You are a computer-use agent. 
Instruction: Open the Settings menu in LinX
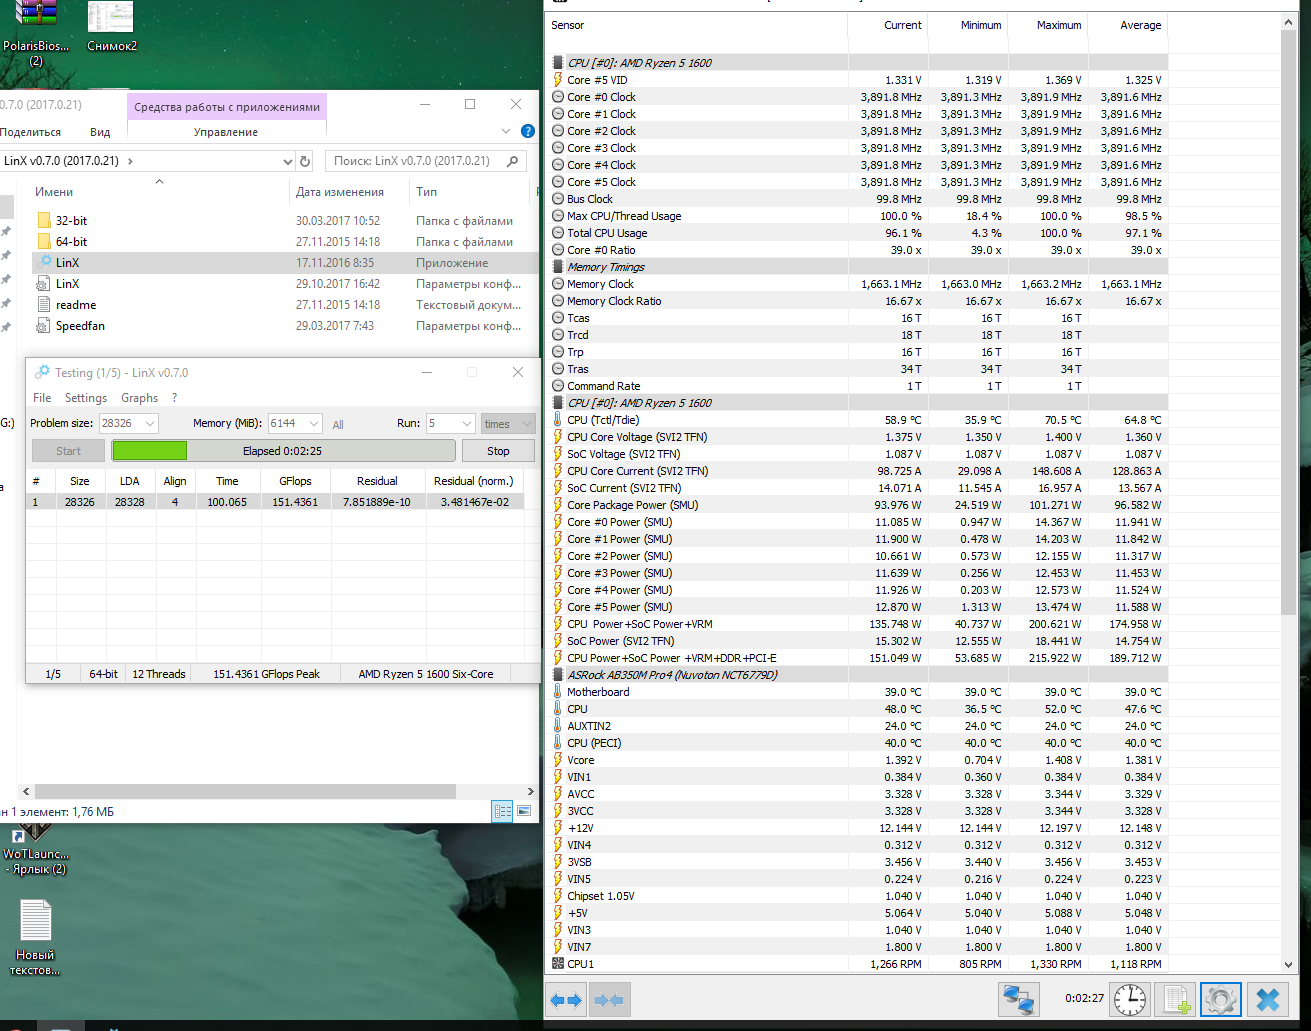point(85,398)
